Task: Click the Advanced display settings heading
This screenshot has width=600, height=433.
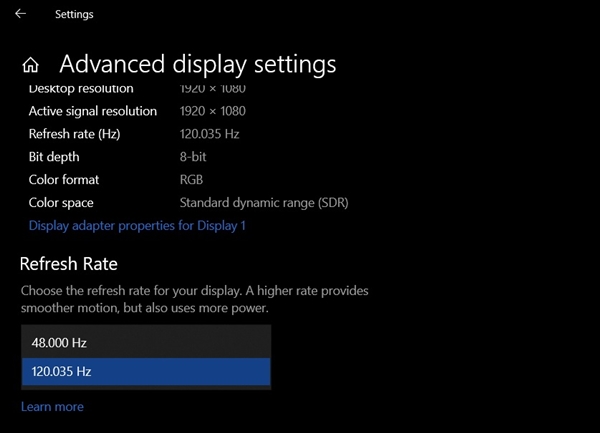Action: (197, 65)
